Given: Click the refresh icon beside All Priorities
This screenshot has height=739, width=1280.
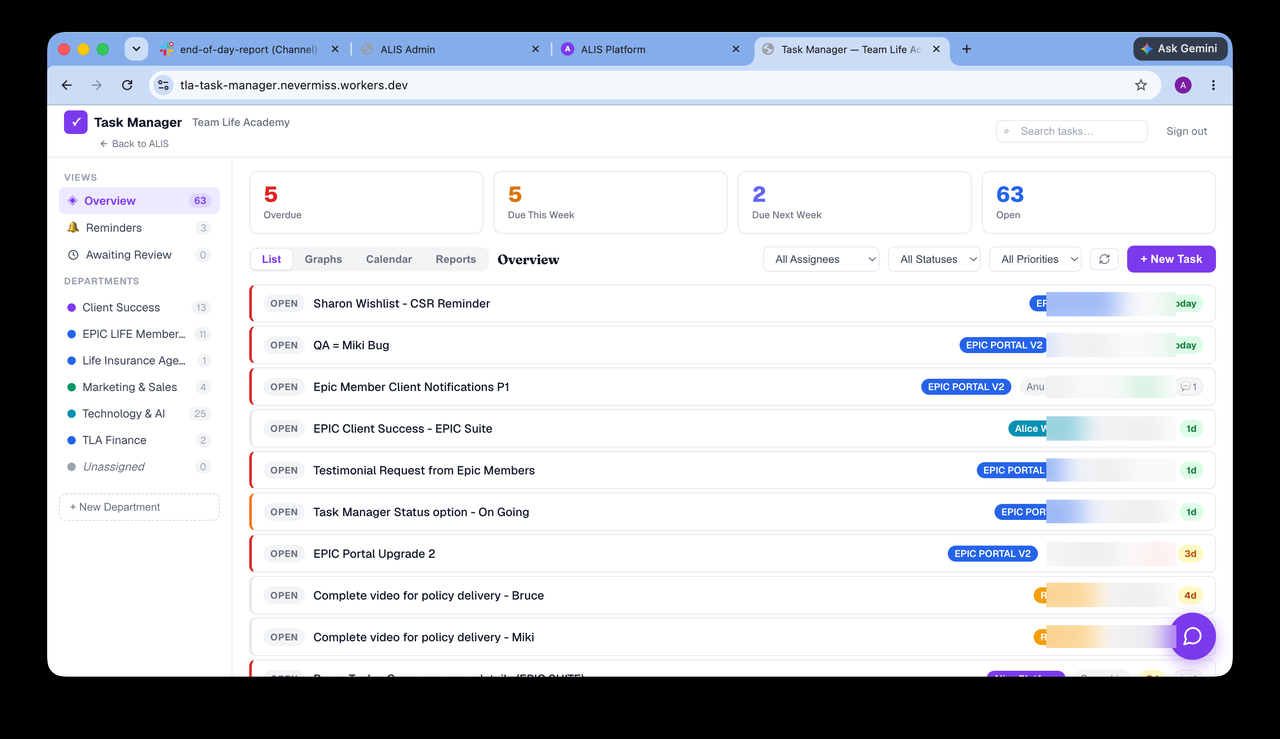Looking at the screenshot, I should pos(1104,259).
